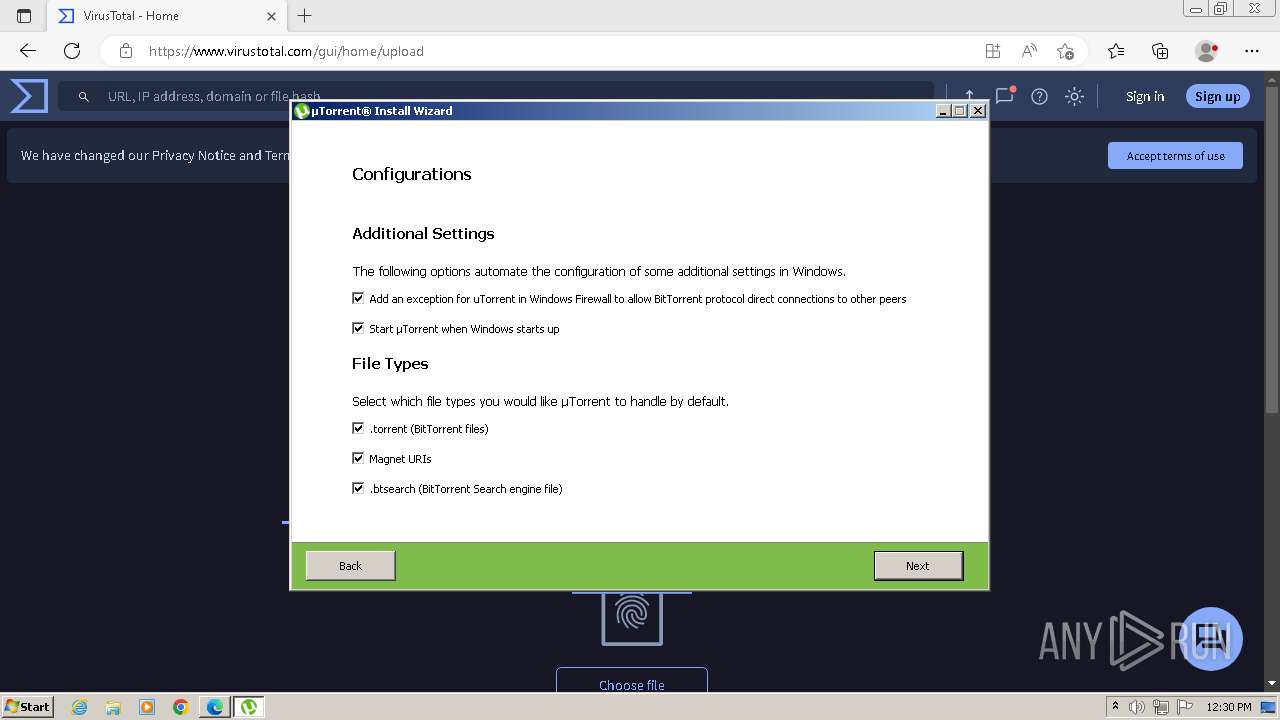Reload the VirusTotal page

tap(72, 51)
